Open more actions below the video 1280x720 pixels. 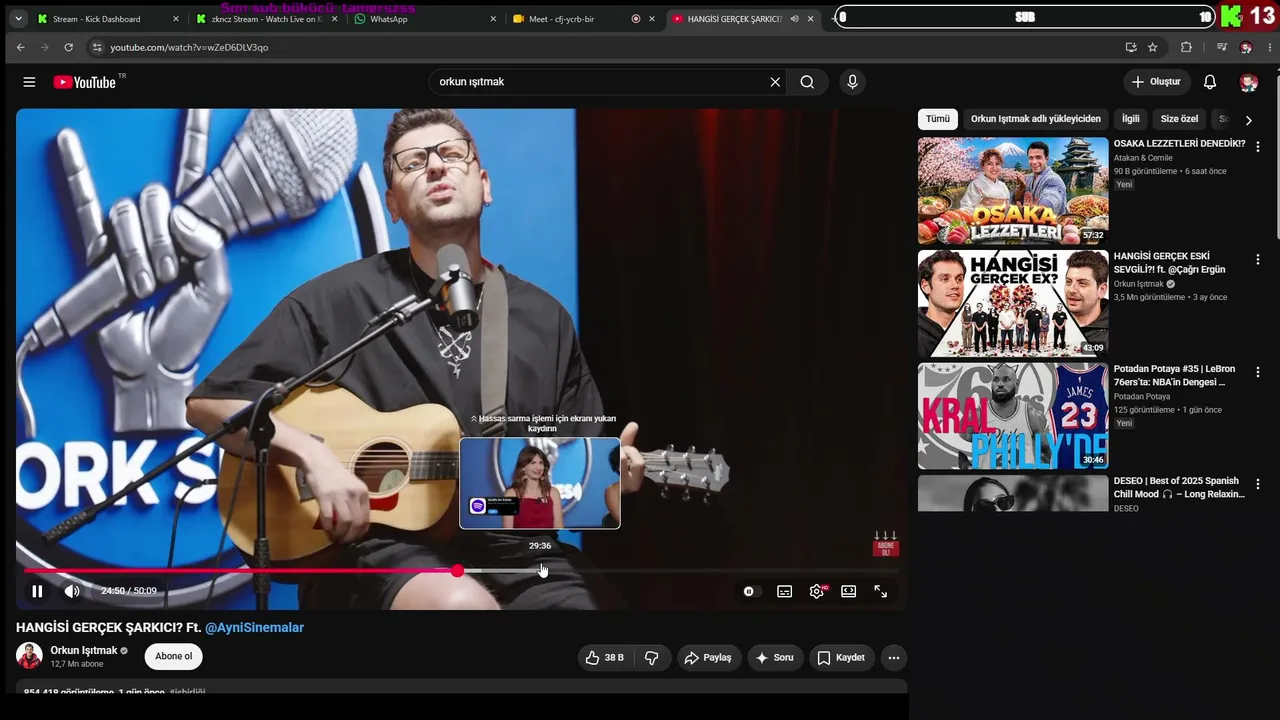894,658
